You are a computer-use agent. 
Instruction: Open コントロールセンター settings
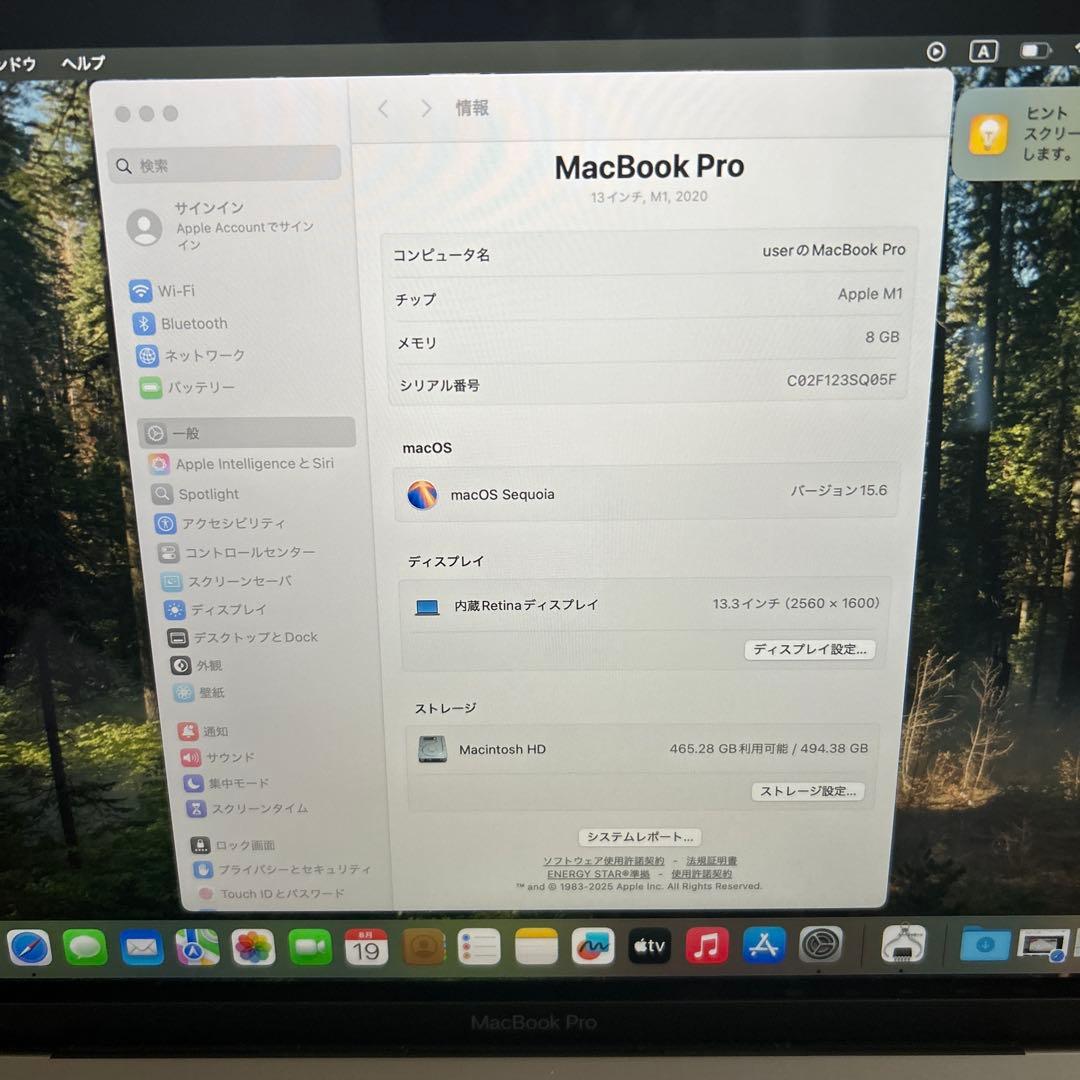(x=236, y=552)
